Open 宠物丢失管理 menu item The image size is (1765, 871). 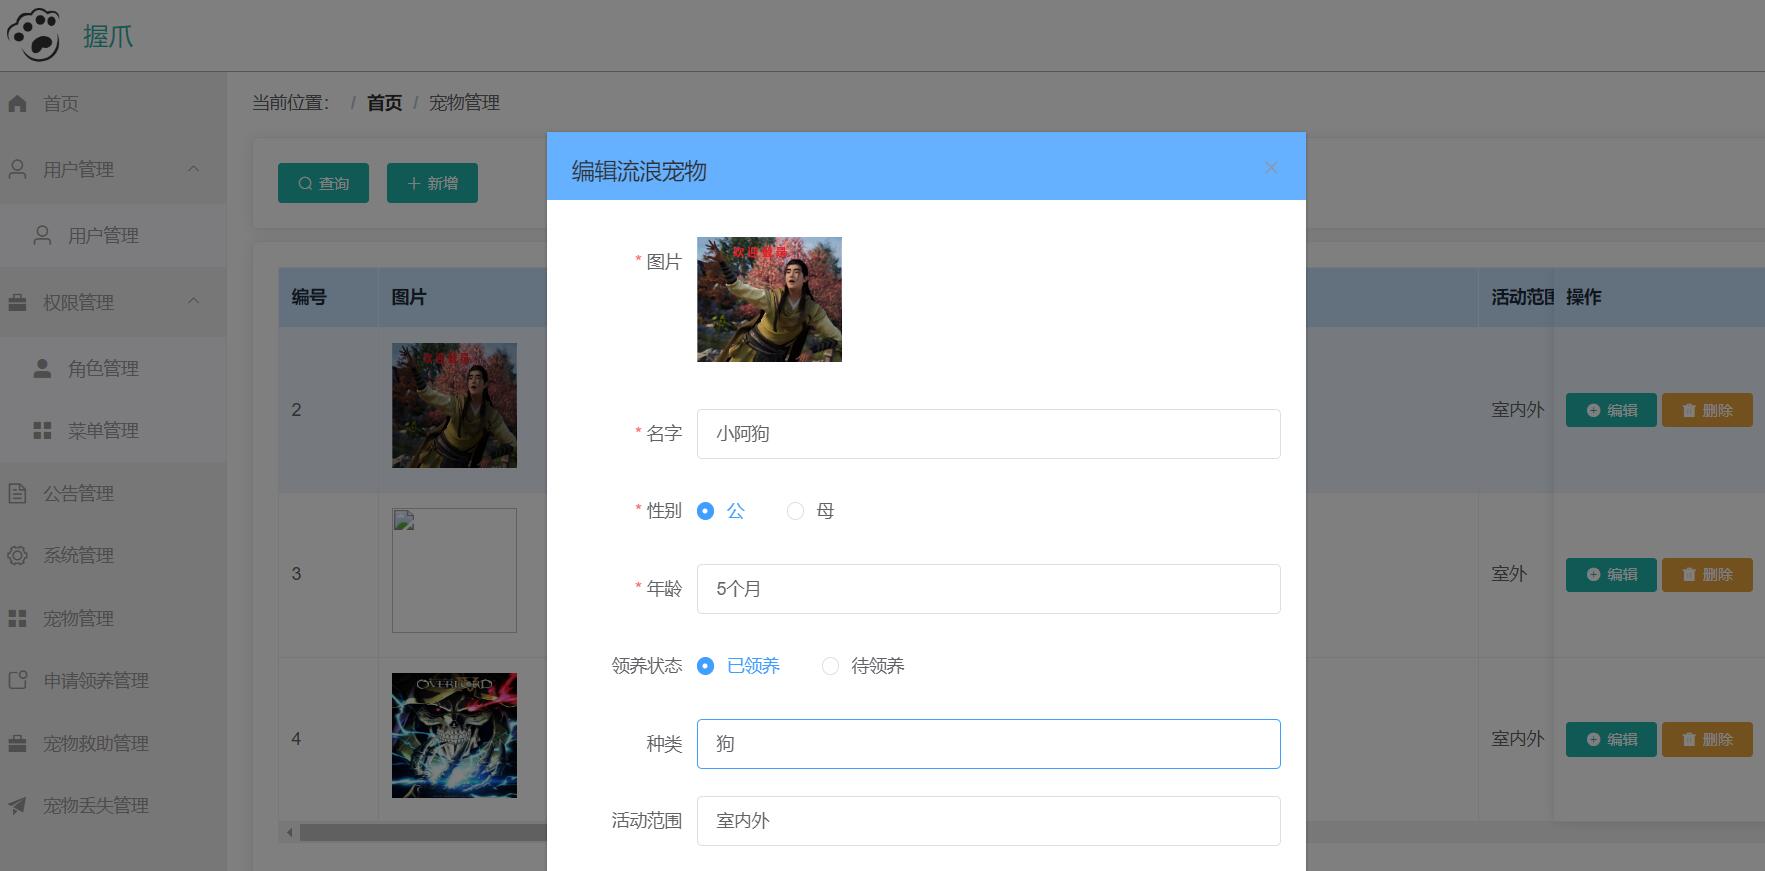113,805
